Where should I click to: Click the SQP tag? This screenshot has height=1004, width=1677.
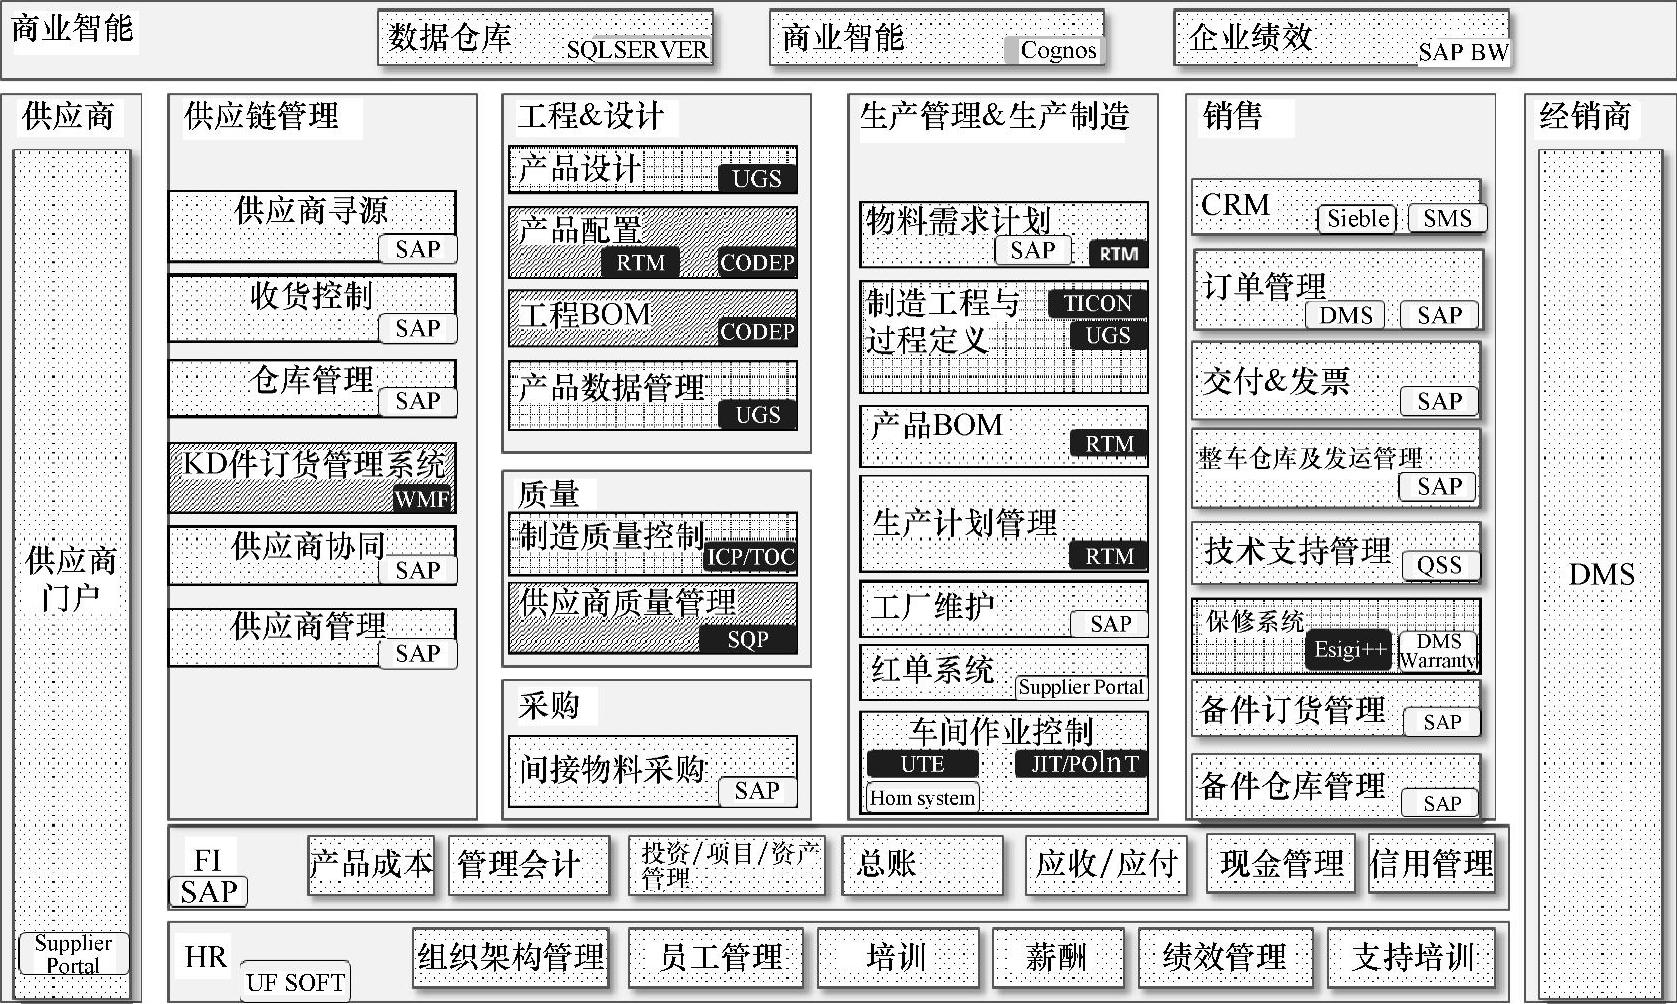click(x=748, y=639)
